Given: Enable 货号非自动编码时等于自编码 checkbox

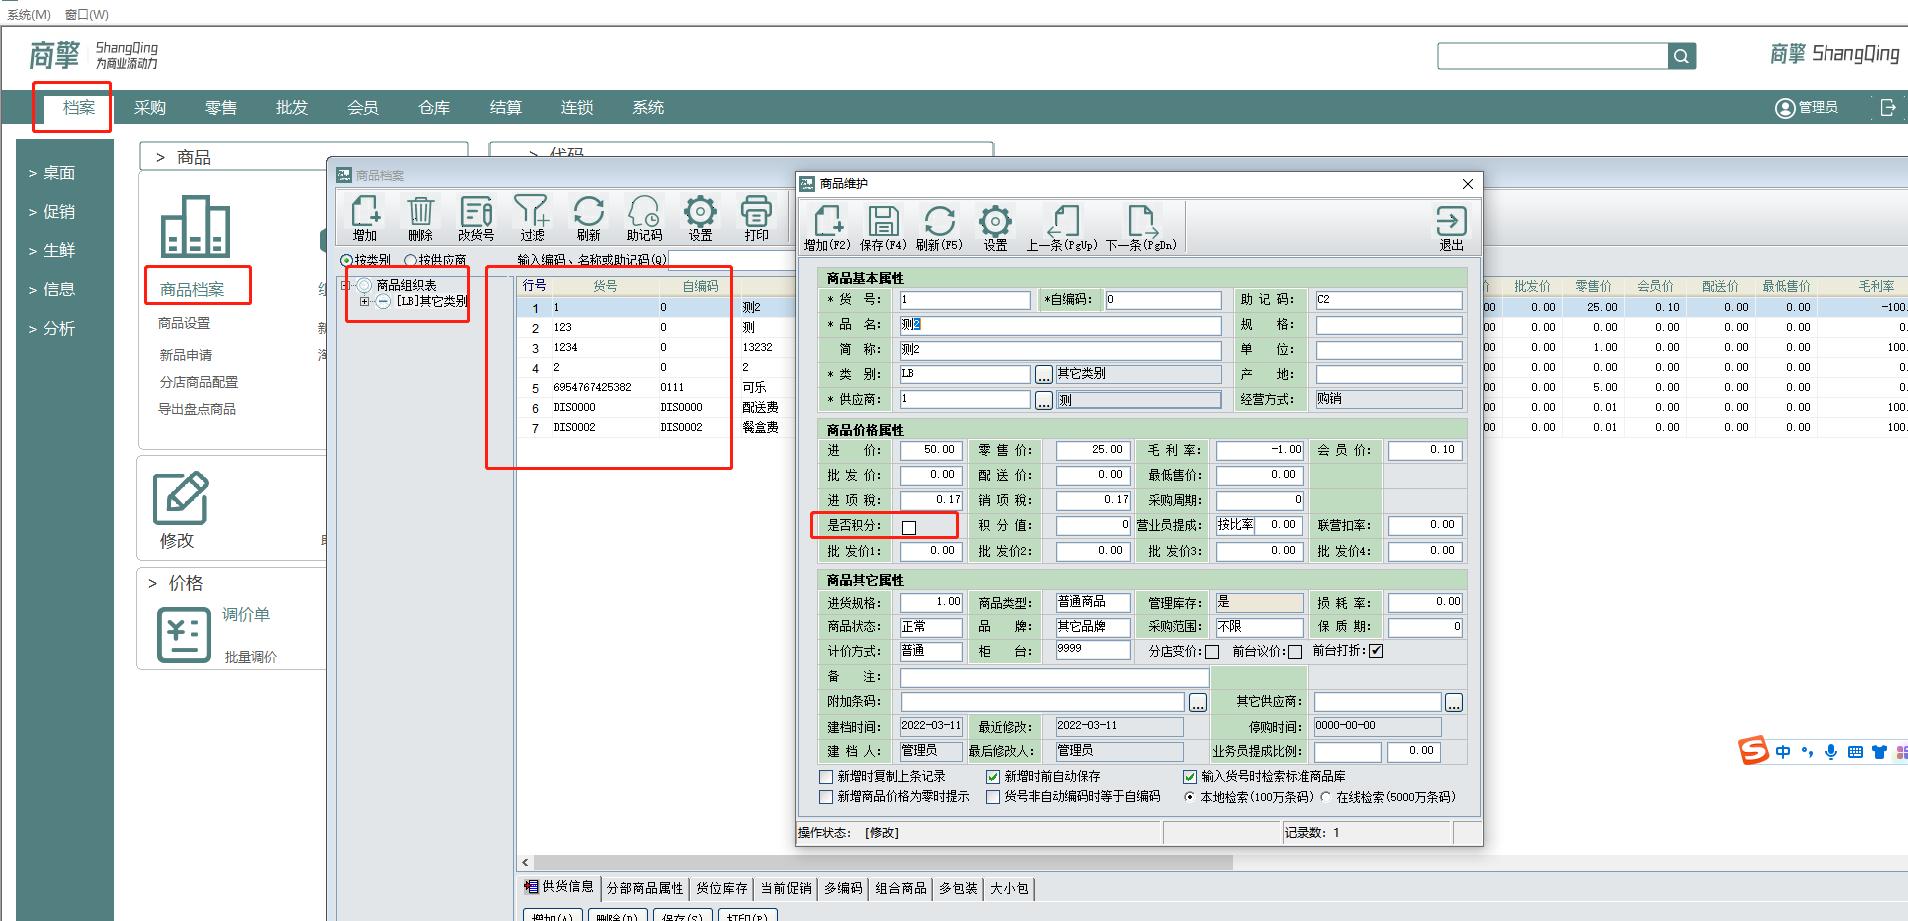Looking at the screenshot, I should tap(993, 797).
